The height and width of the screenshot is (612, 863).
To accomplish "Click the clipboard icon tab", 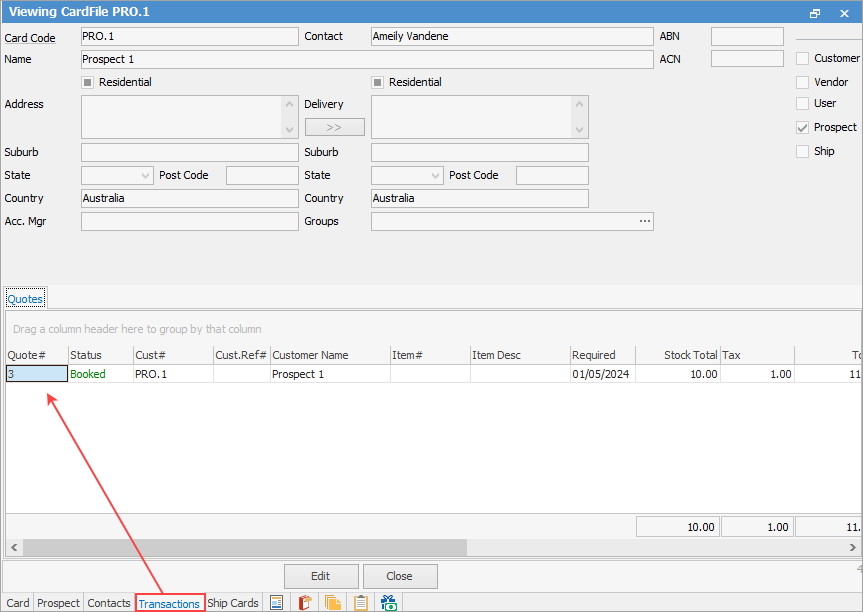I will coord(361,603).
